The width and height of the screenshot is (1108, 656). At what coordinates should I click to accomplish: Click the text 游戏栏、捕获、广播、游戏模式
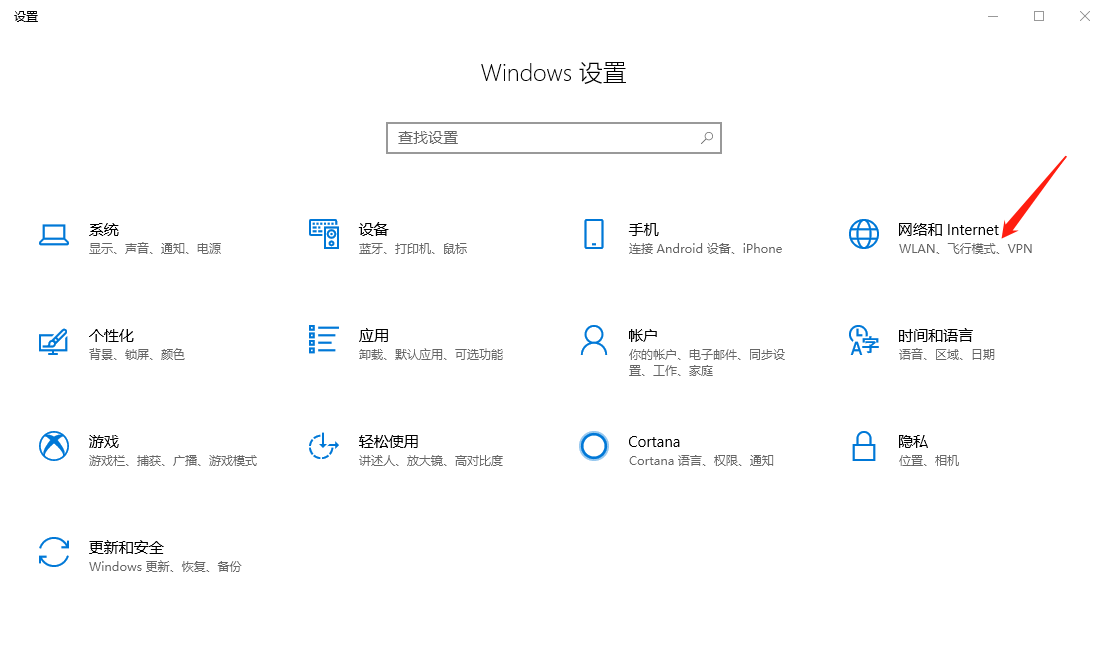[173, 461]
